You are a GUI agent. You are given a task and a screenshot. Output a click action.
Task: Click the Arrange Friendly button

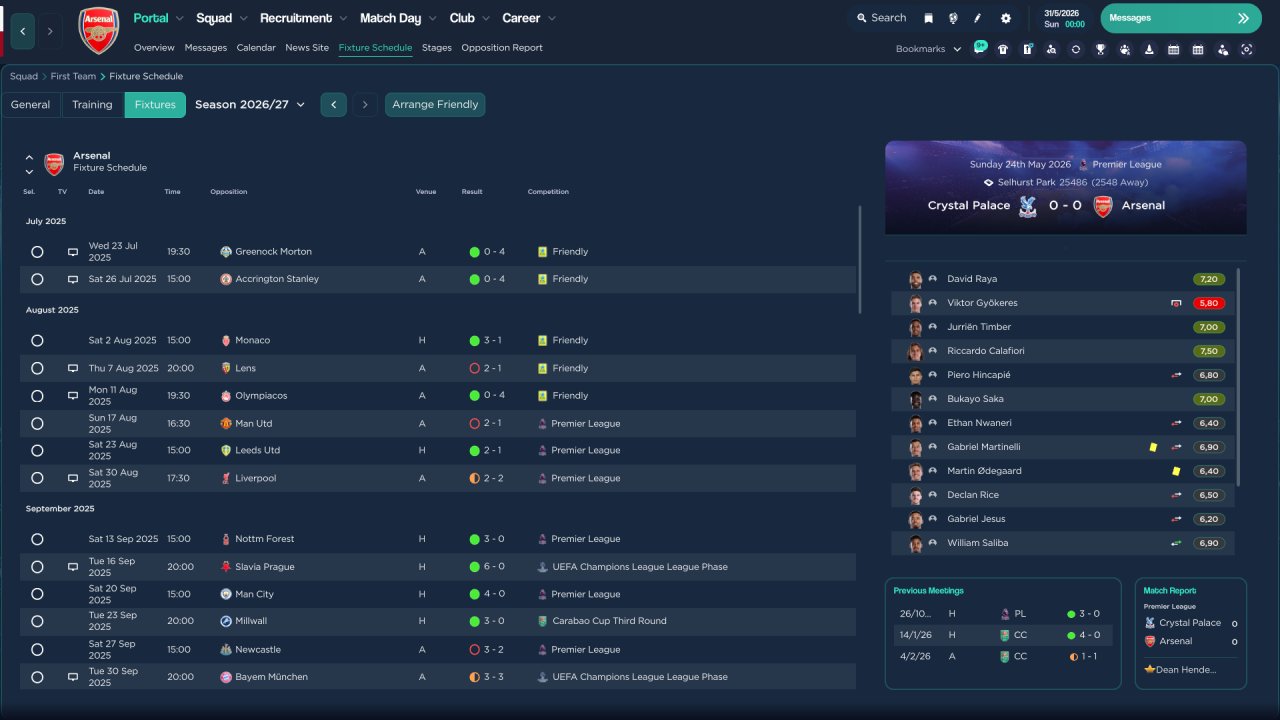(x=435, y=105)
